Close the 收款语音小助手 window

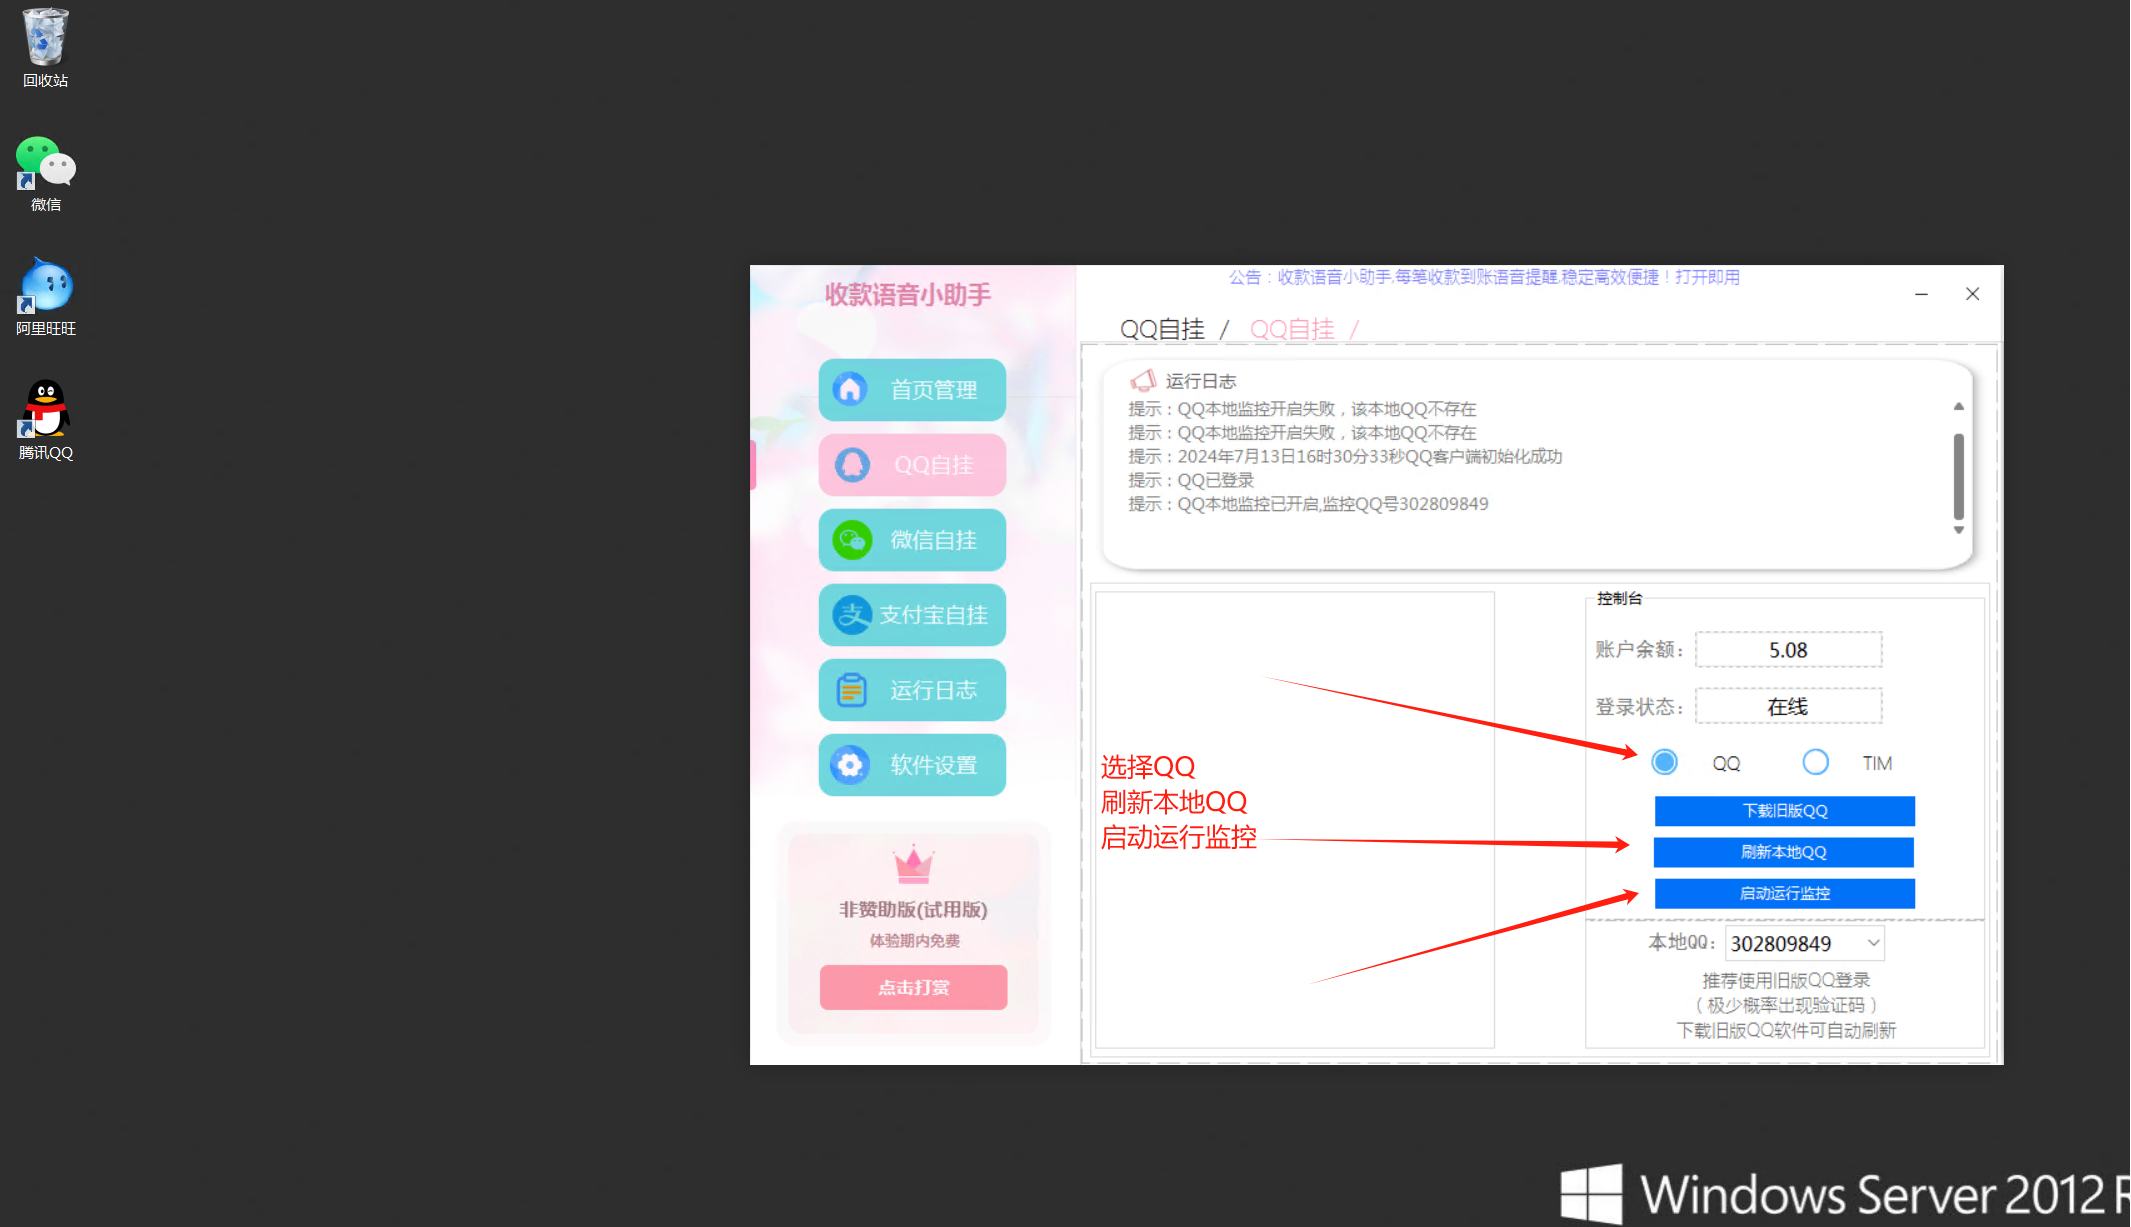pos(1972,294)
